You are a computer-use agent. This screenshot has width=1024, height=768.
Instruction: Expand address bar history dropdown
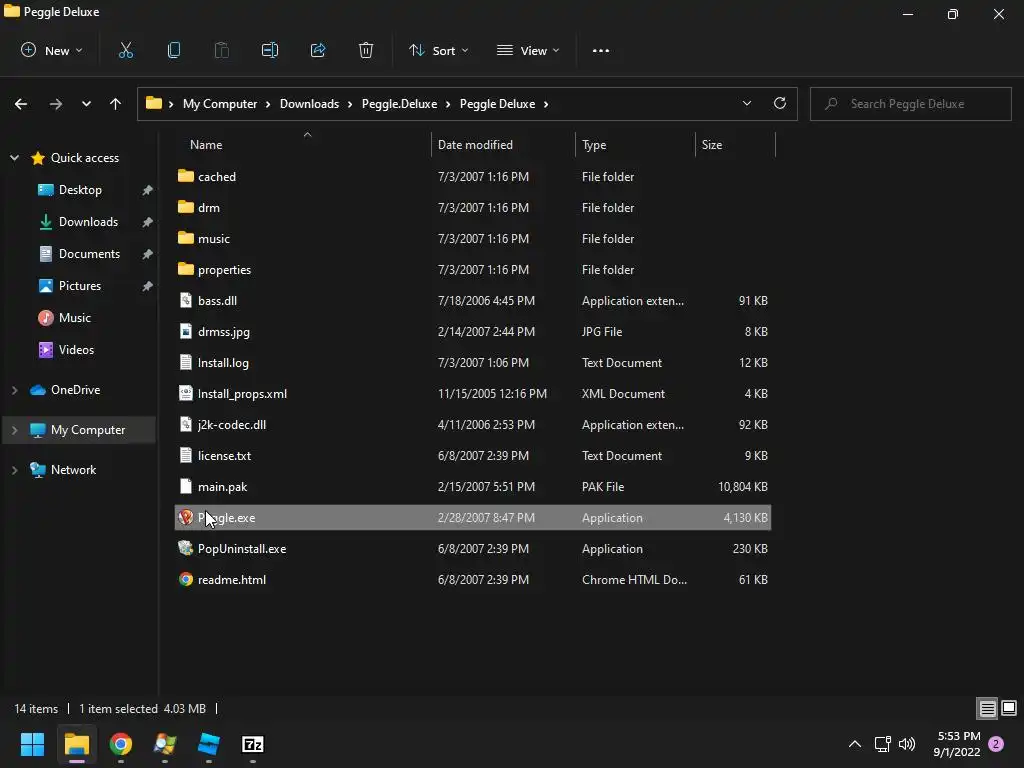747,103
